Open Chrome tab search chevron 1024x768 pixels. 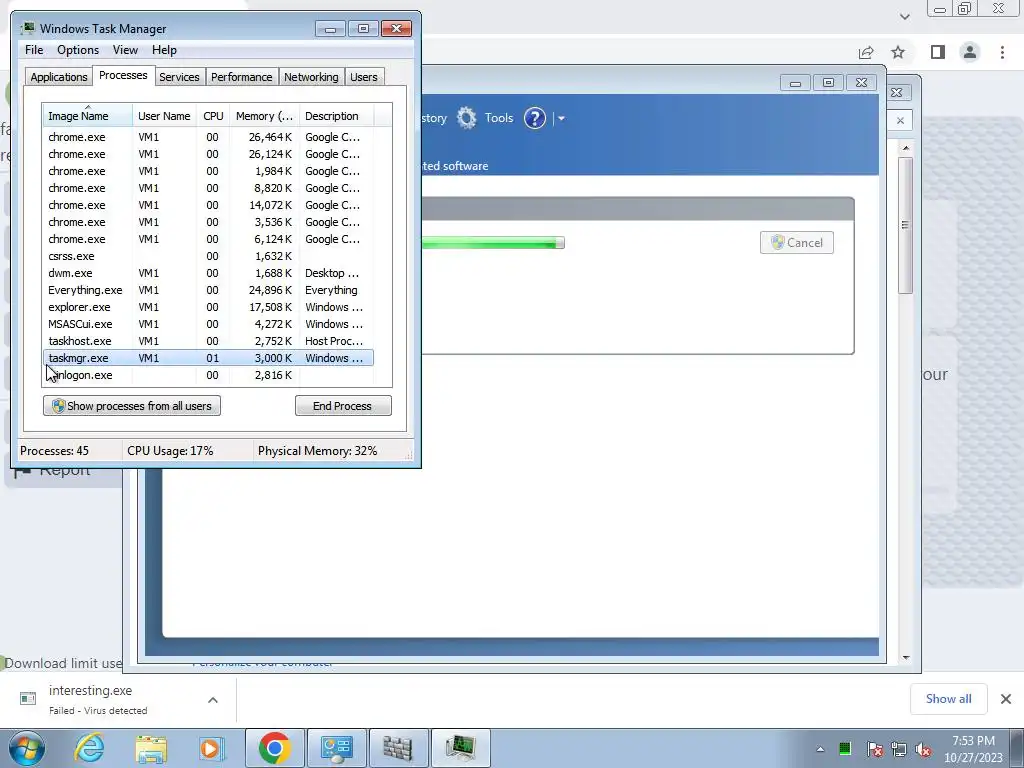(904, 16)
